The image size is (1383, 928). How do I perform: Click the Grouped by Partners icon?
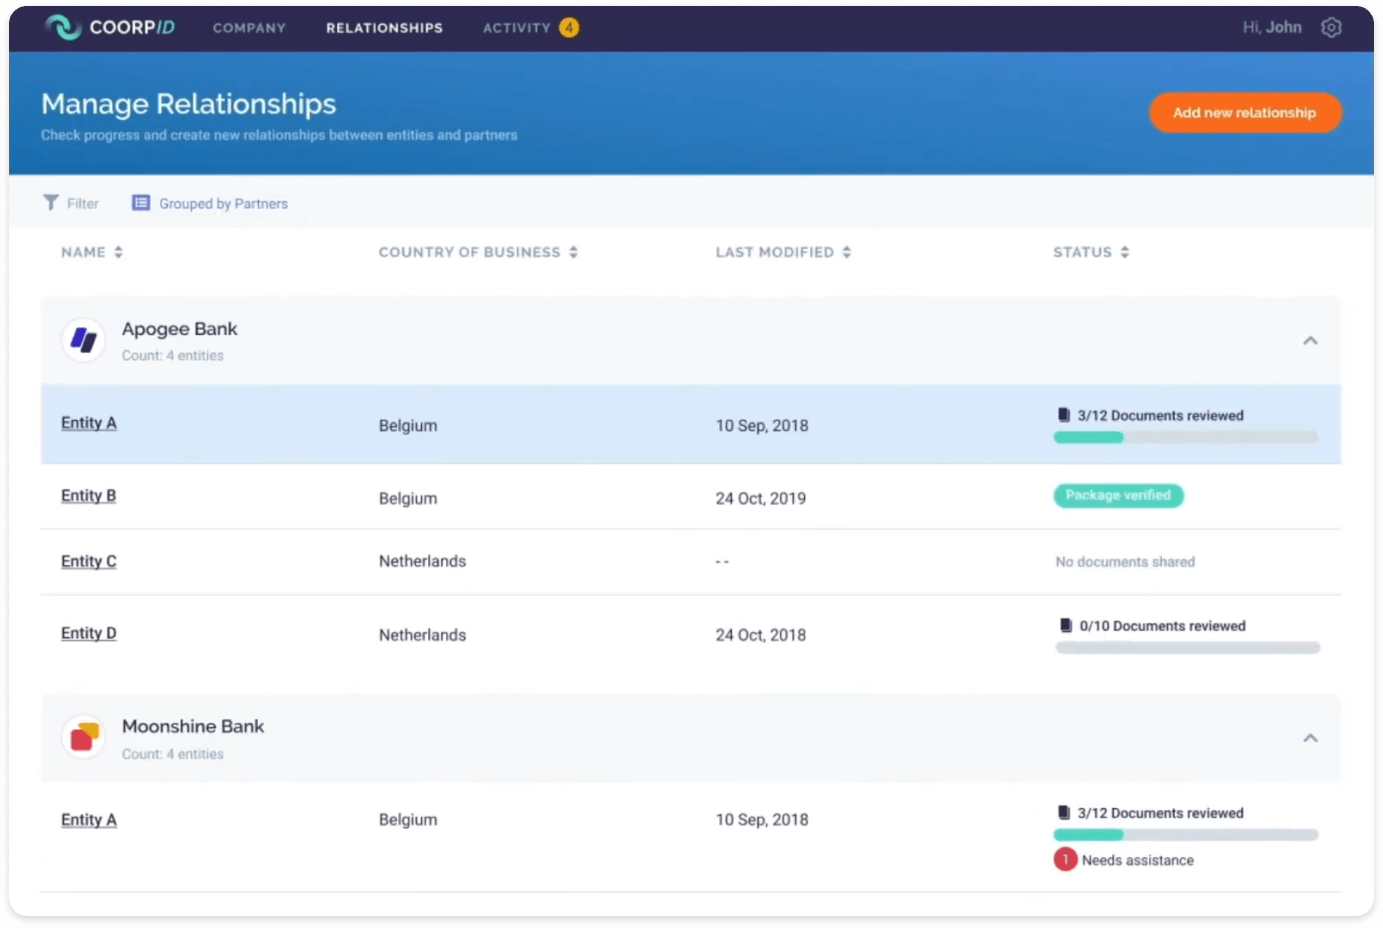tap(140, 202)
